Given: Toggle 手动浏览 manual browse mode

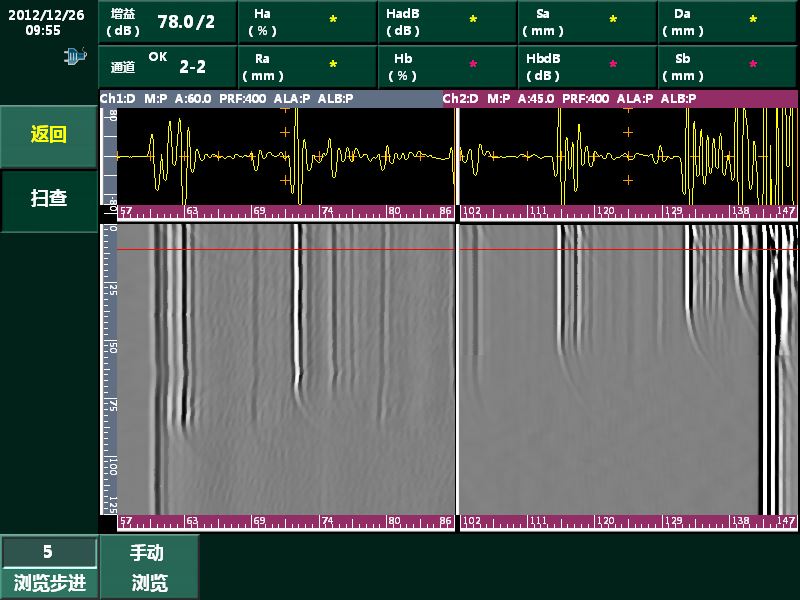Looking at the screenshot, I should coord(149,567).
